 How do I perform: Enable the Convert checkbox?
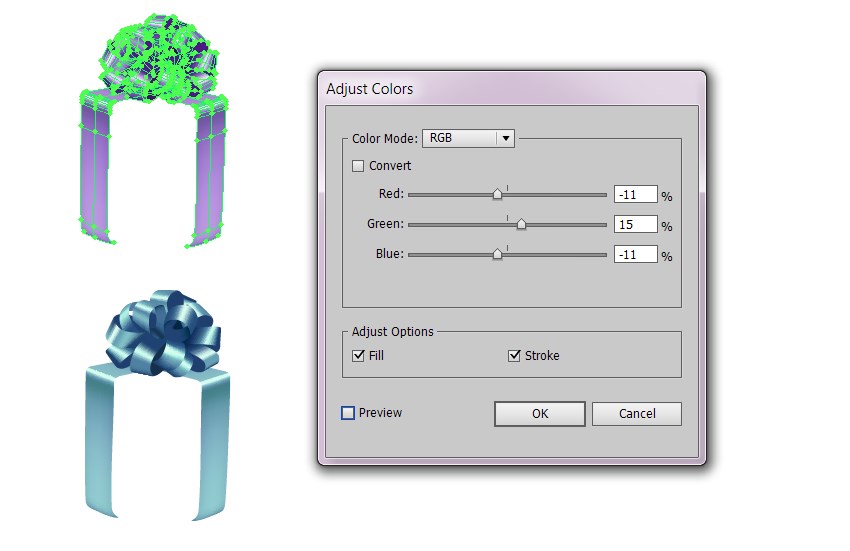358,166
